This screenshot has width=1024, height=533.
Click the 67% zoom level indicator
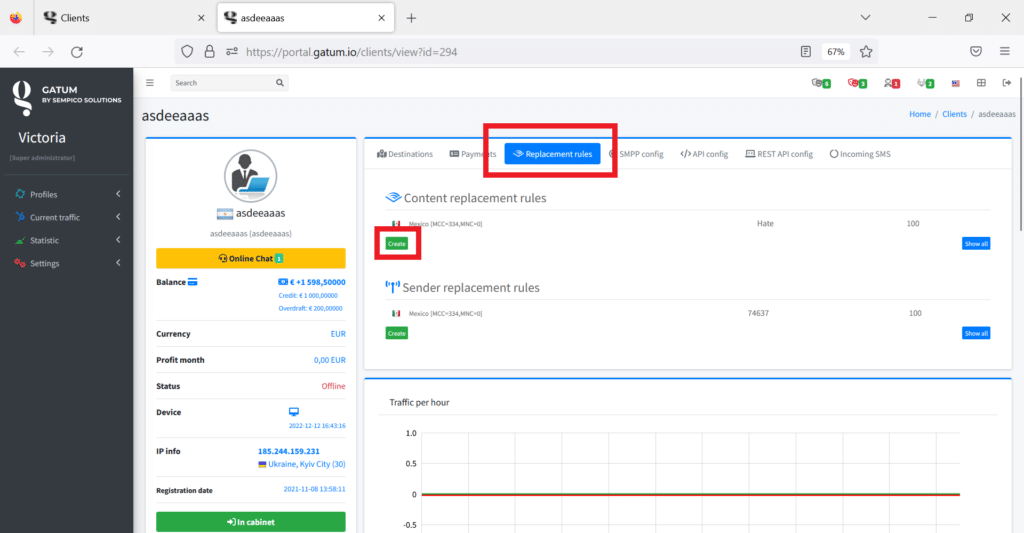(836, 52)
